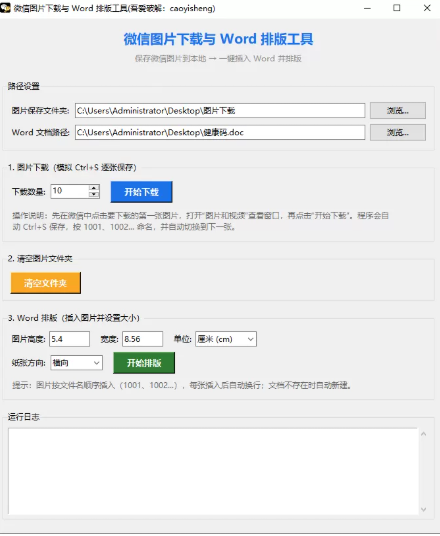
Task: Click the 图片高度 label
Action: [29, 339]
